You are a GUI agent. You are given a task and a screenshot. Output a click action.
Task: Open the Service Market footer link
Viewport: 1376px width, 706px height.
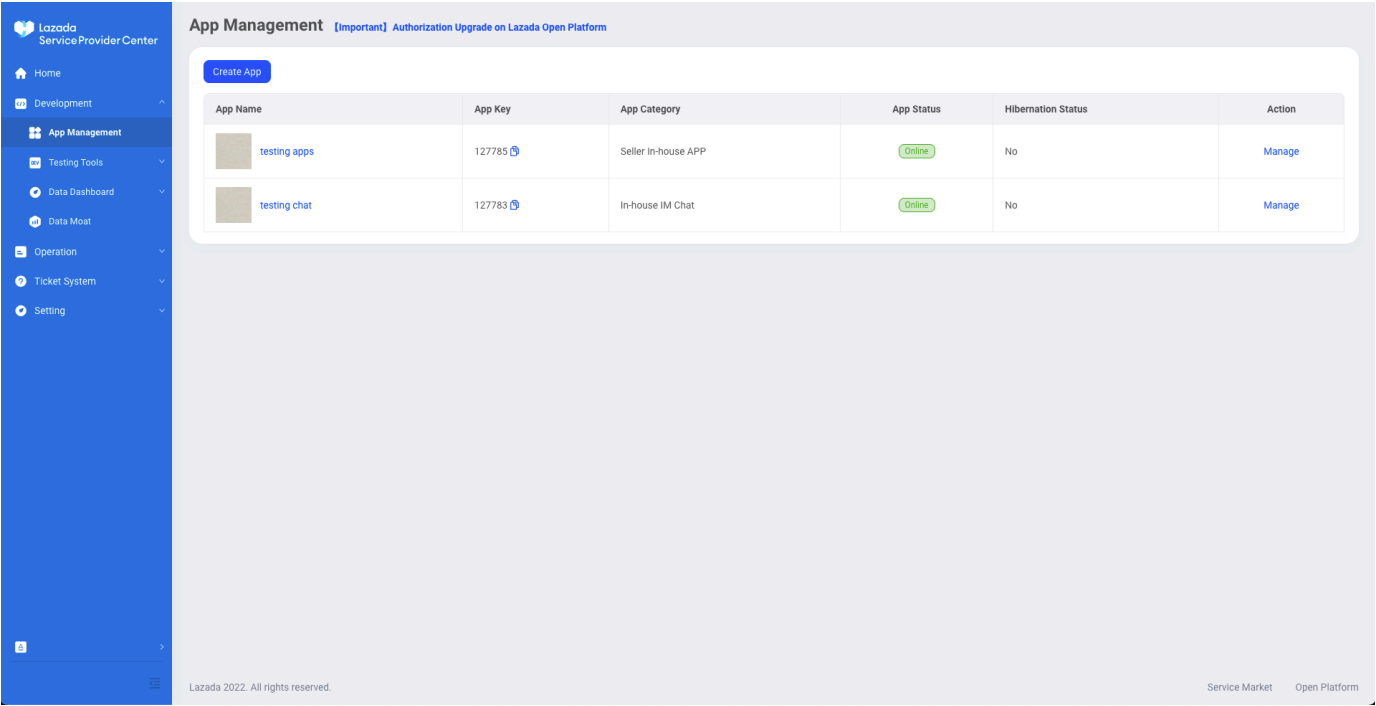click(x=1239, y=687)
